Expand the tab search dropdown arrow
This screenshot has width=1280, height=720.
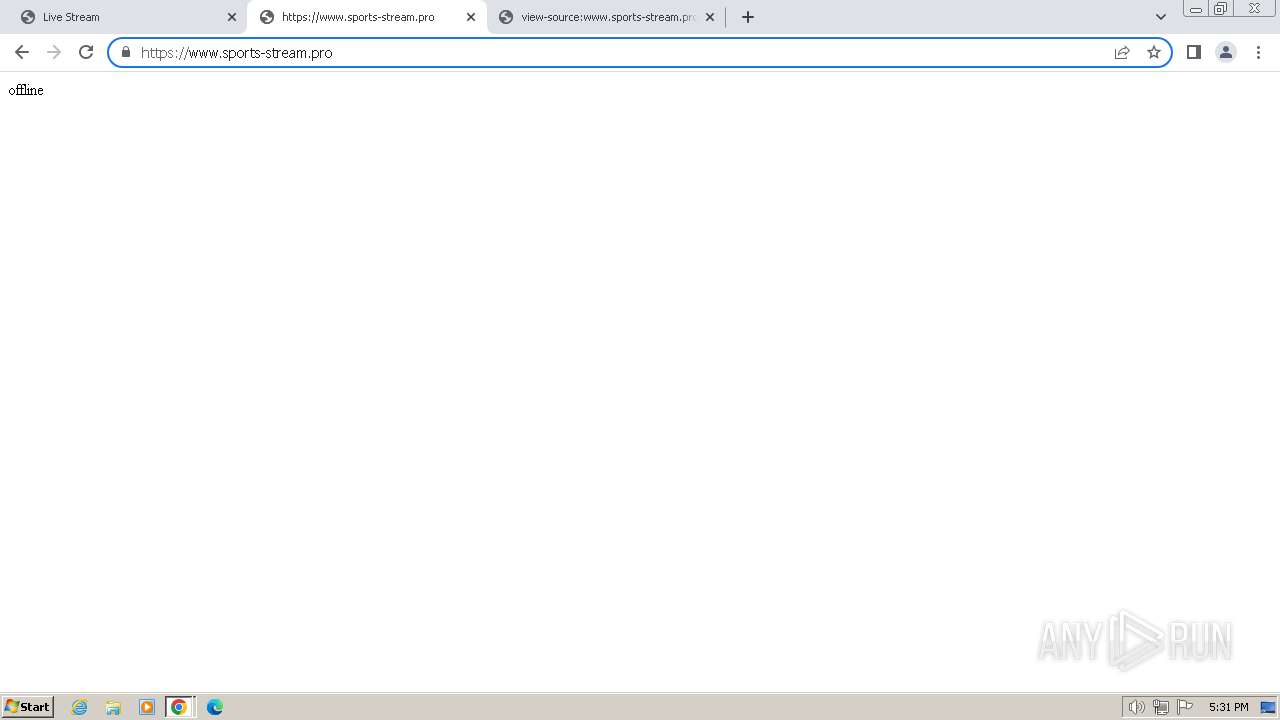point(1161,17)
